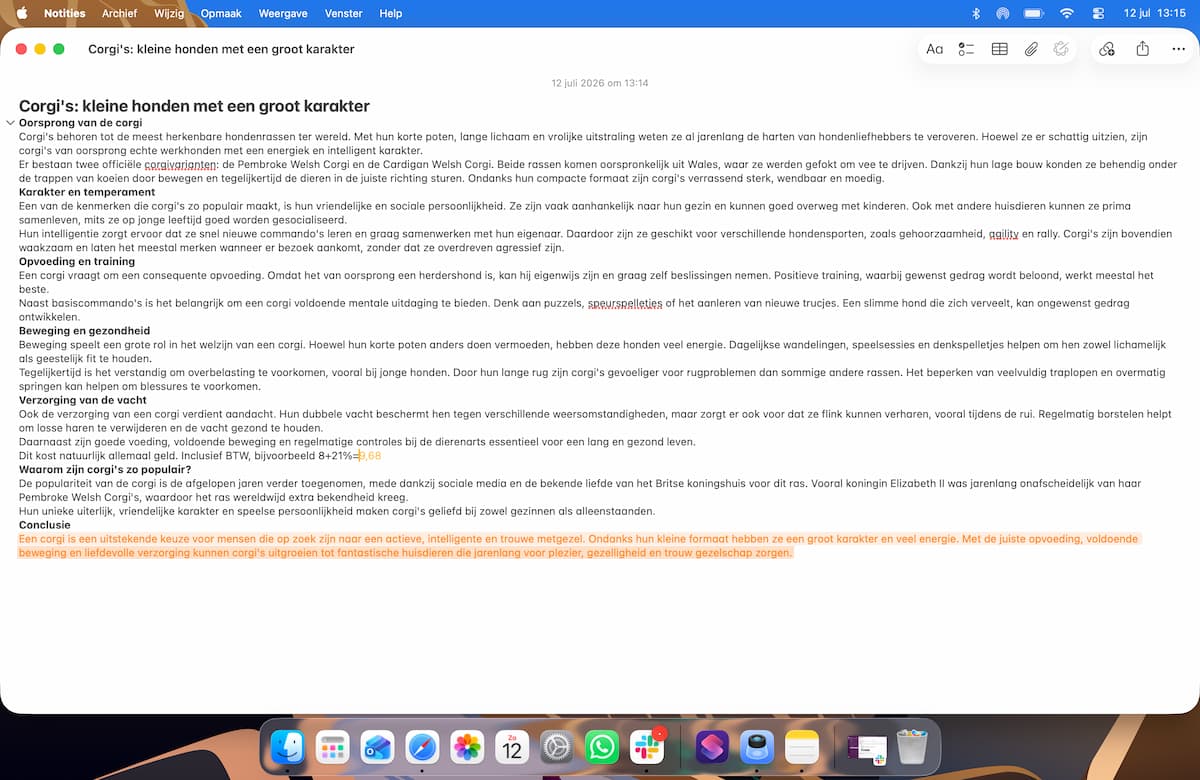Image resolution: width=1200 pixels, height=780 pixels.
Task: Open WhatsApp from the Dock
Action: pyautogui.click(x=602, y=747)
